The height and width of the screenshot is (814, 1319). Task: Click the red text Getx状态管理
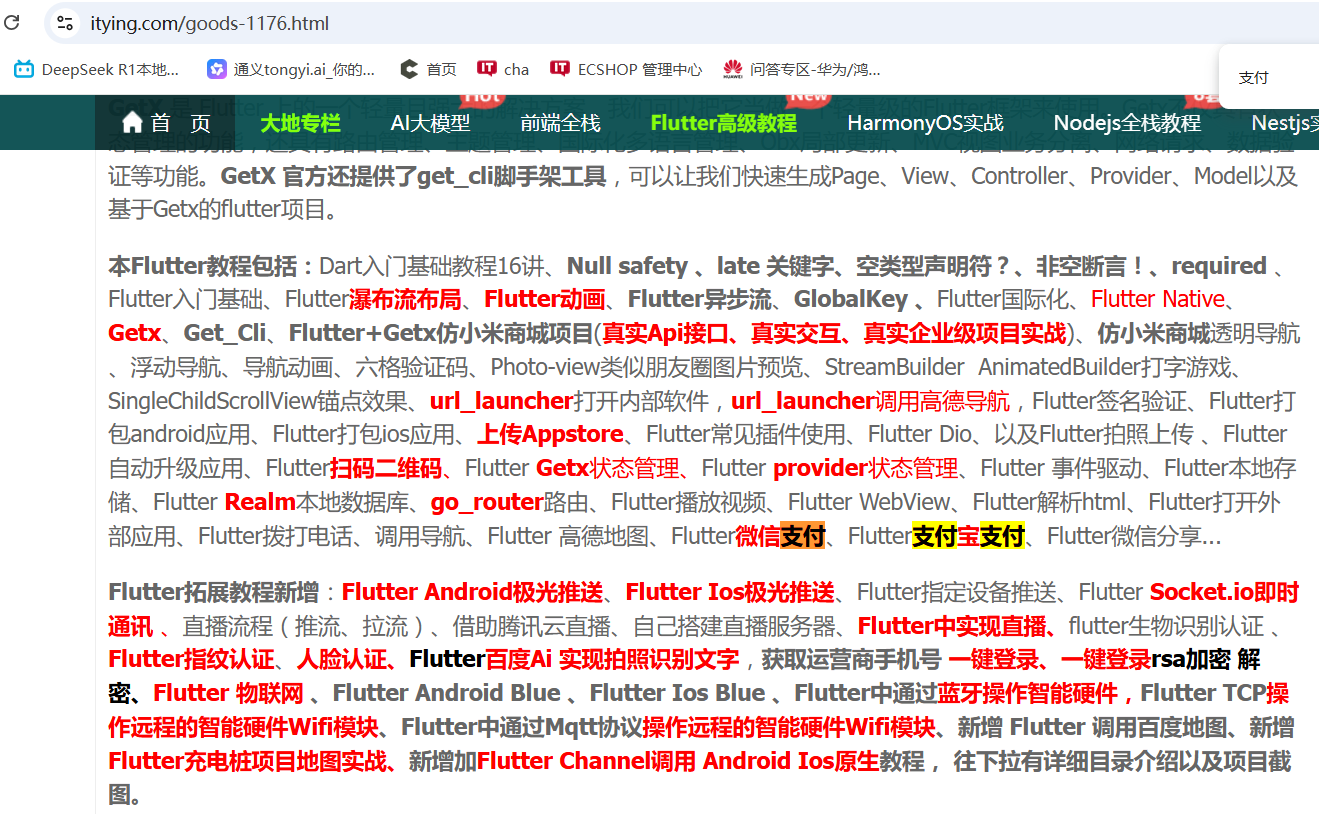[608, 468]
